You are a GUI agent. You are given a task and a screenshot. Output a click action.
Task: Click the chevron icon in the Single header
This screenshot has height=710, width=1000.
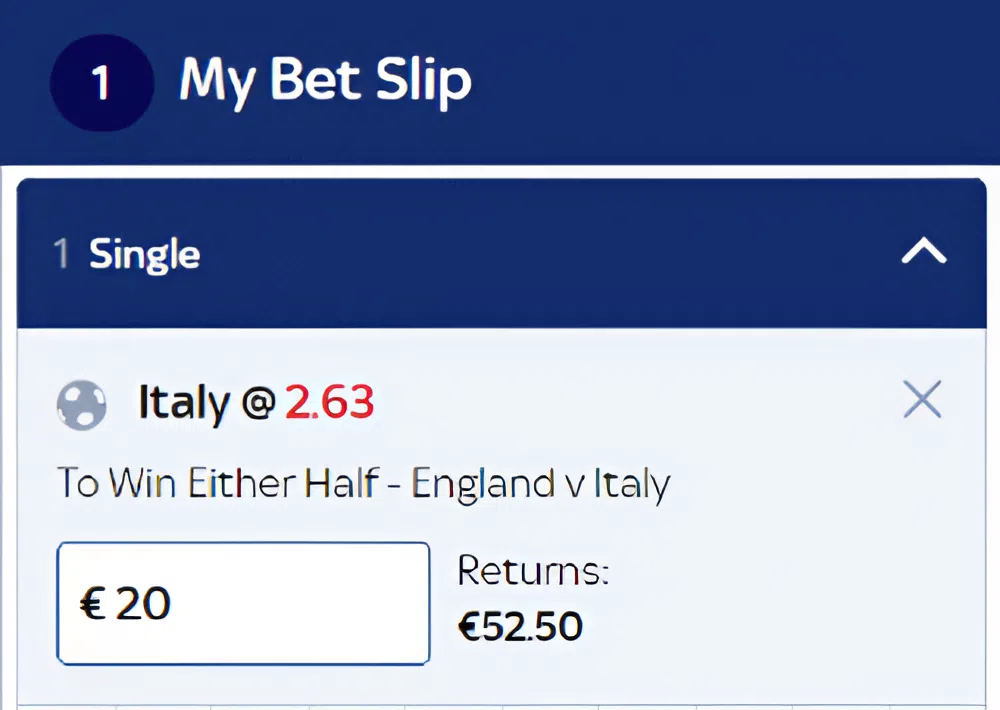click(x=923, y=253)
